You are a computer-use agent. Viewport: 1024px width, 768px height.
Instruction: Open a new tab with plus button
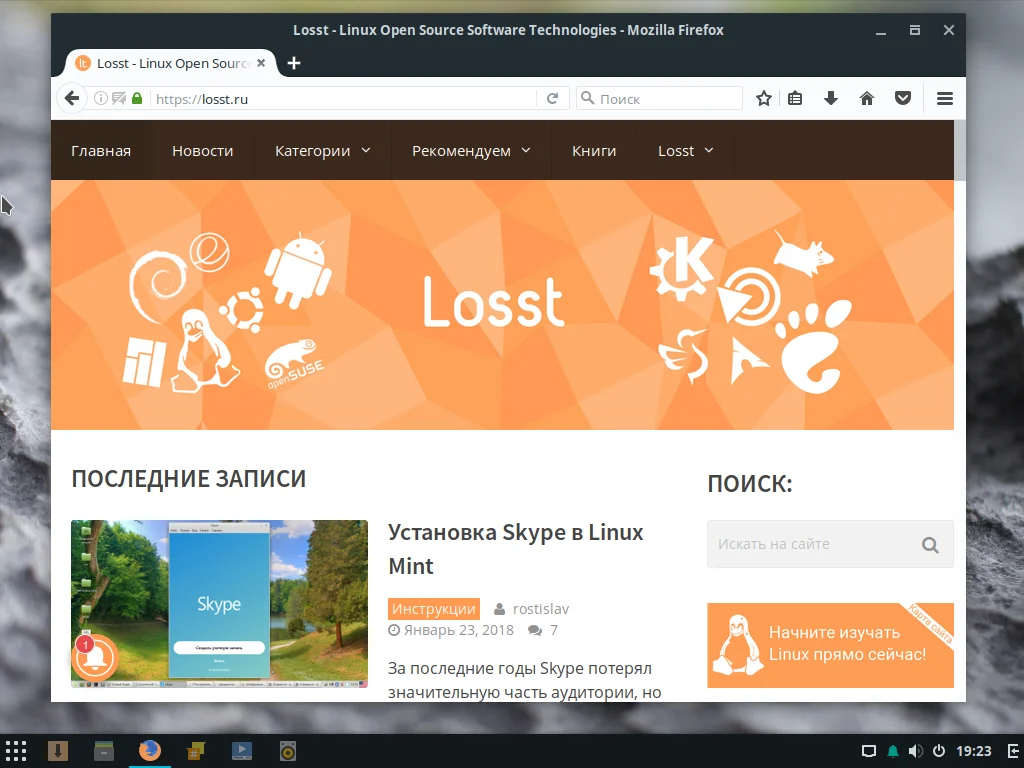click(294, 63)
